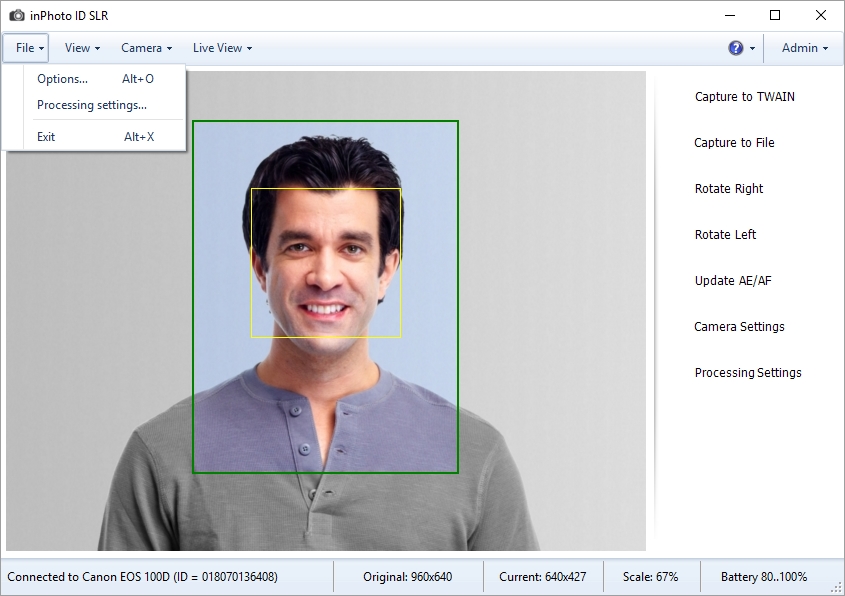
Task: Click Capture to File button
Action: [x=734, y=143]
